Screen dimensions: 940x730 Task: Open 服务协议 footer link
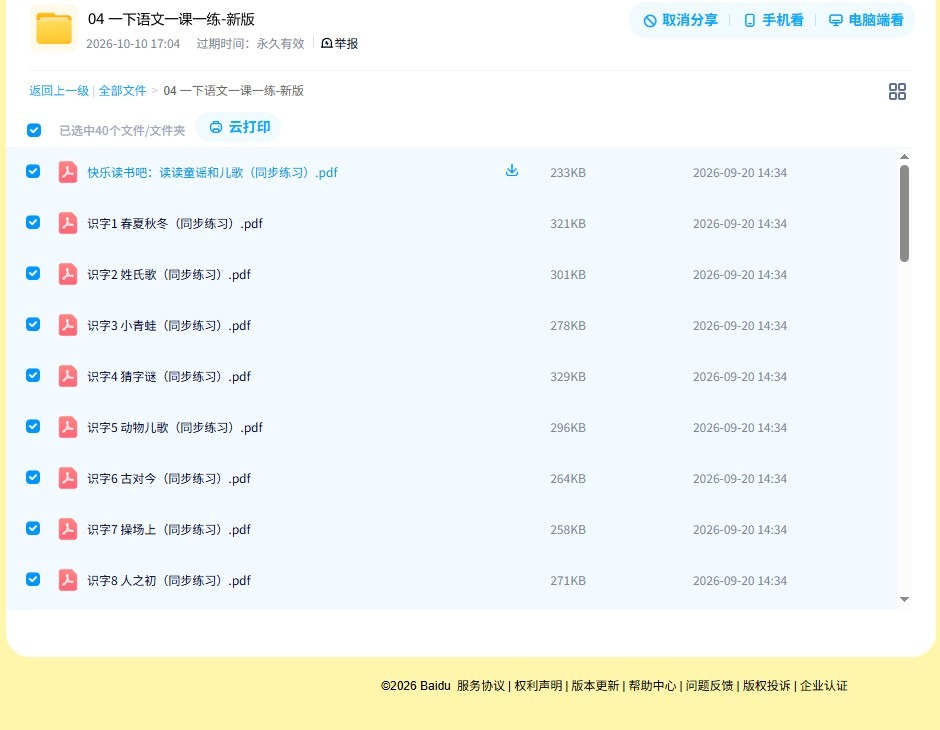click(481, 686)
